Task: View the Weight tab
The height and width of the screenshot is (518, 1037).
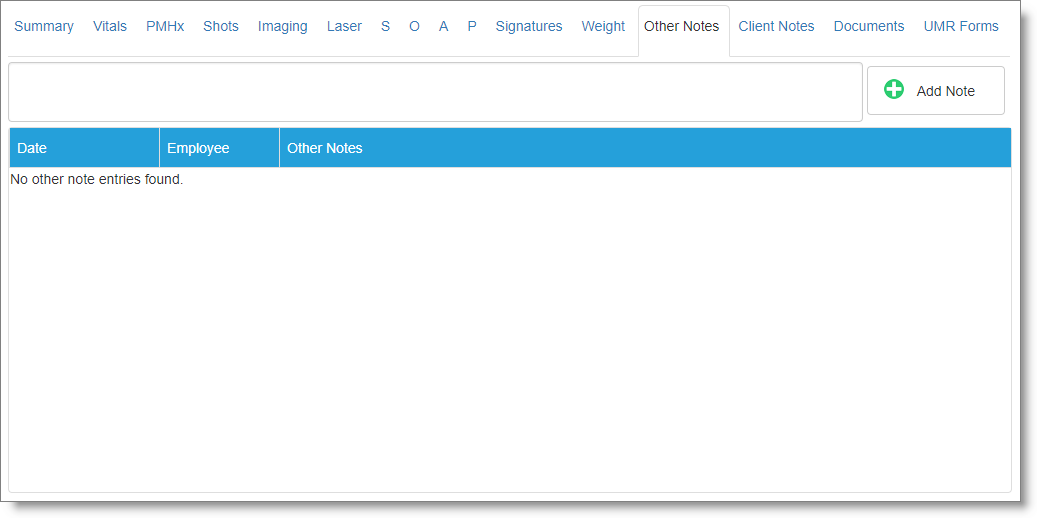Action: coord(603,26)
